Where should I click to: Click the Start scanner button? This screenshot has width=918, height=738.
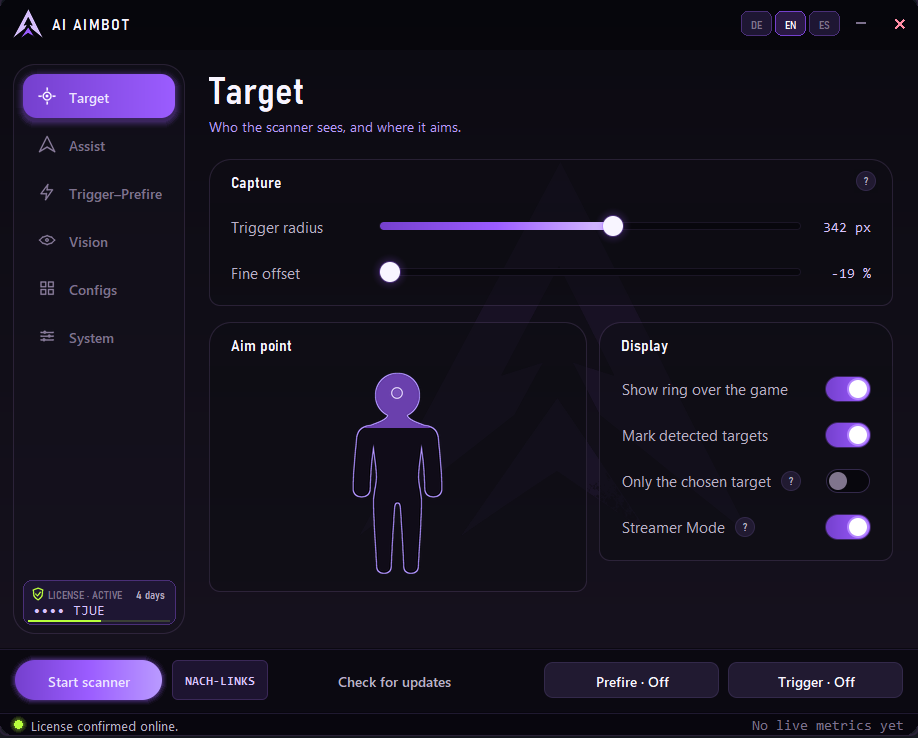click(x=88, y=681)
